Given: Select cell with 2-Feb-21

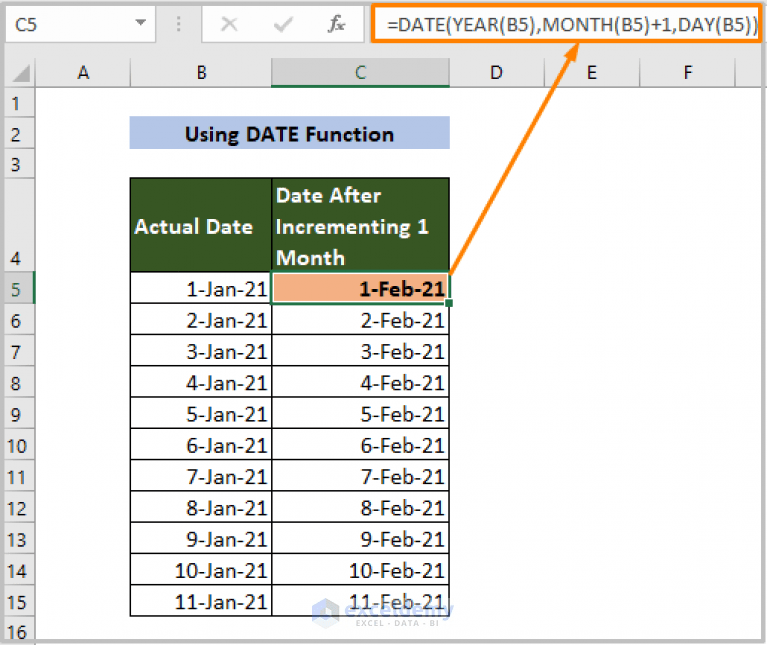Looking at the screenshot, I should pyautogui.click(x=361, y=320).
